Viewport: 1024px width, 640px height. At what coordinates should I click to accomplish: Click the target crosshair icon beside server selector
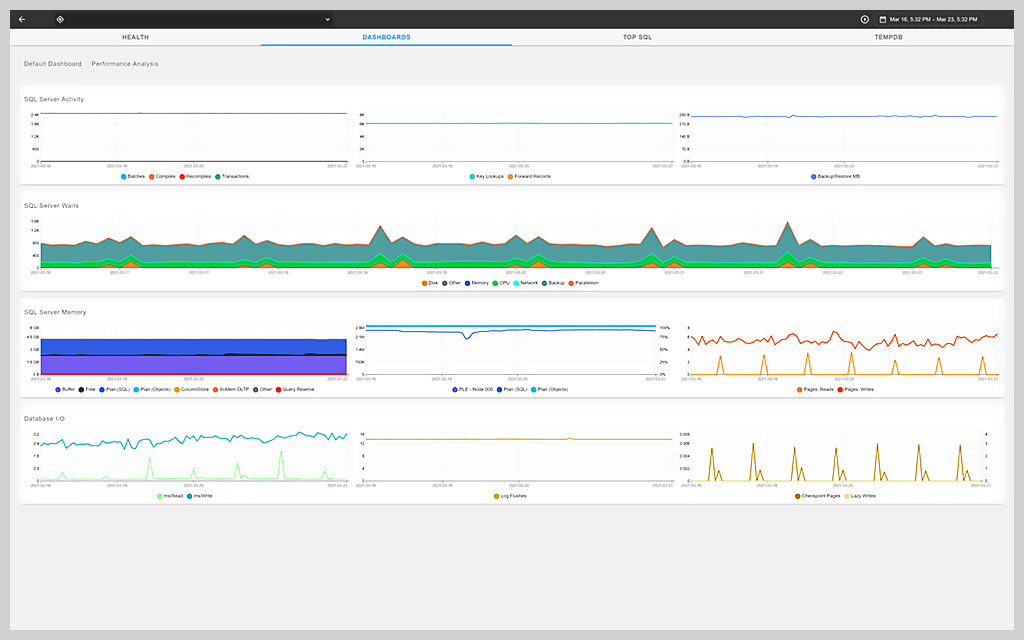coord(60,19)
